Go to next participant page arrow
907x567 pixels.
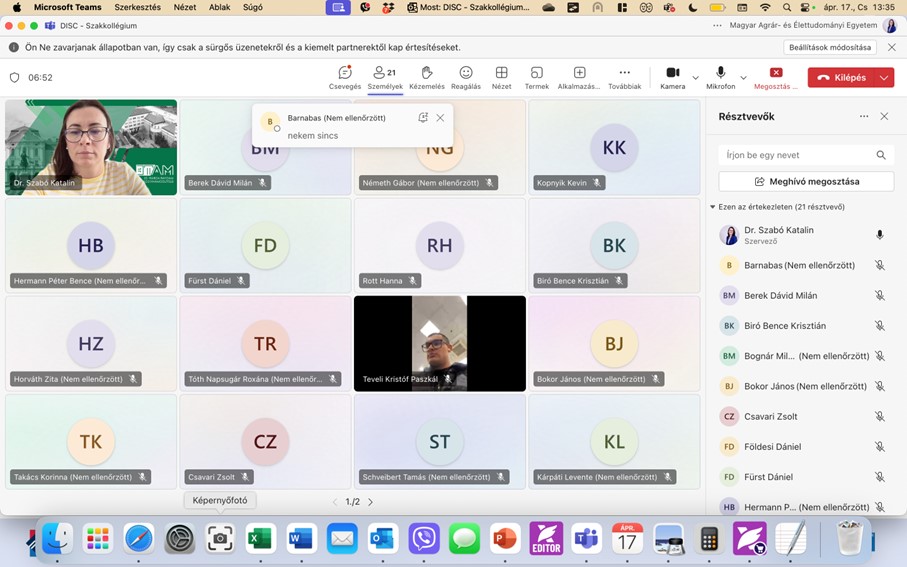click(x=370, y=502)
